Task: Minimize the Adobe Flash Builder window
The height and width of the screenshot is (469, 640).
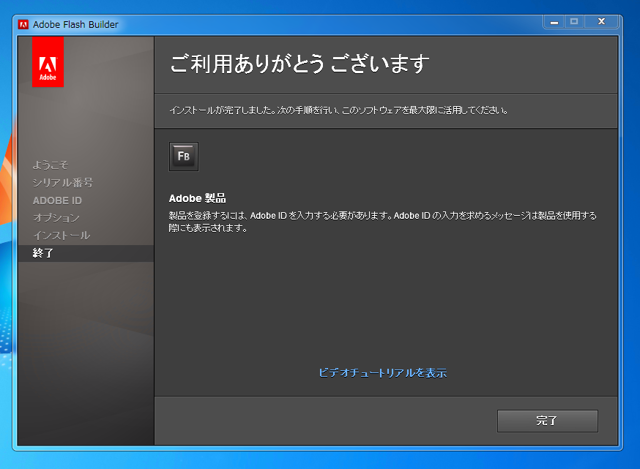Action: point(554,22)
